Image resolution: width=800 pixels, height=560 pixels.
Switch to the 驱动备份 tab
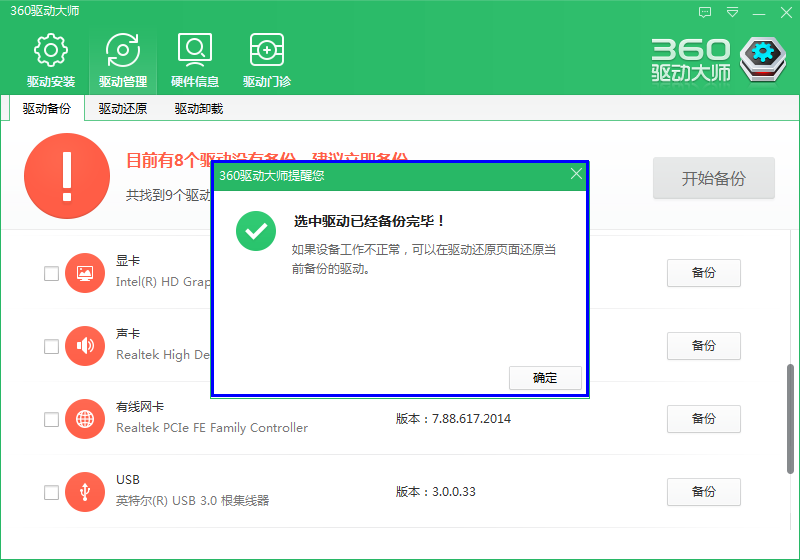click(x=46, y=108)
